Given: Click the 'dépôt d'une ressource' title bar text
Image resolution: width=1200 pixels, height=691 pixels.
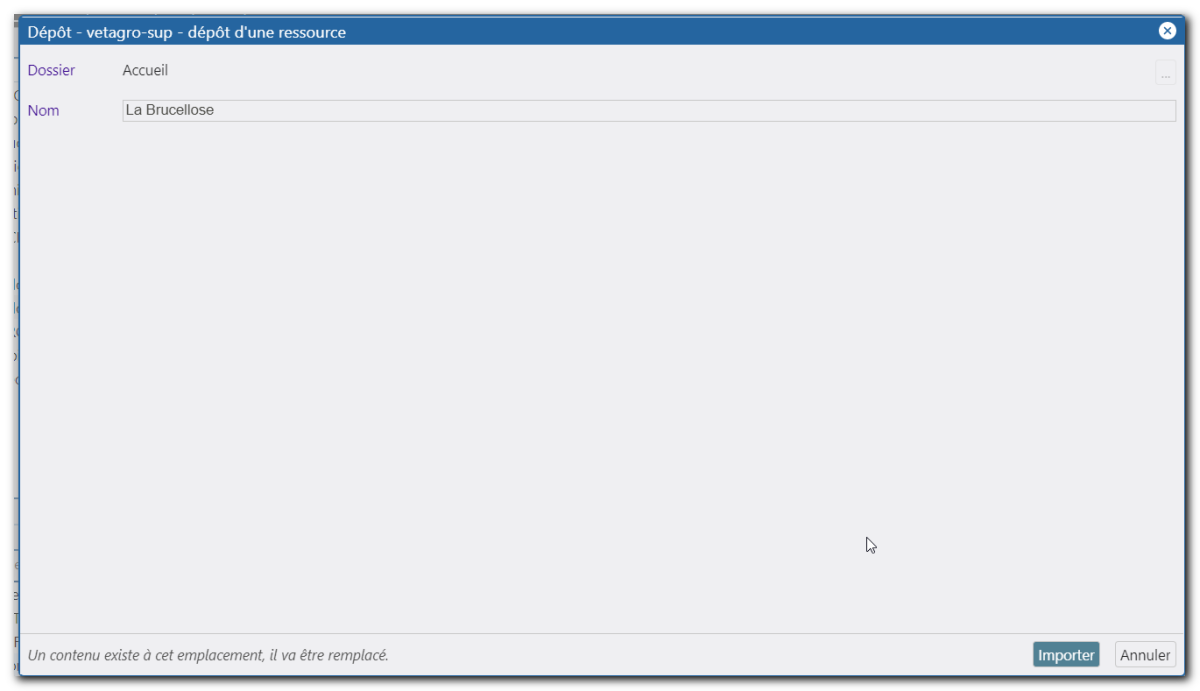Looking at the screenshot, I should pos(268,32).
